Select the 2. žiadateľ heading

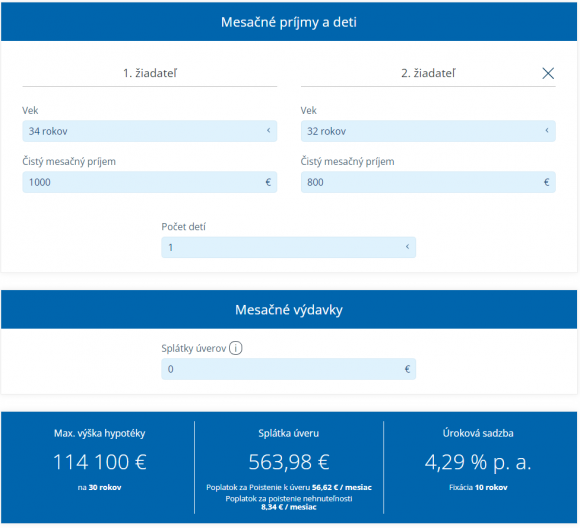(428, 73)
